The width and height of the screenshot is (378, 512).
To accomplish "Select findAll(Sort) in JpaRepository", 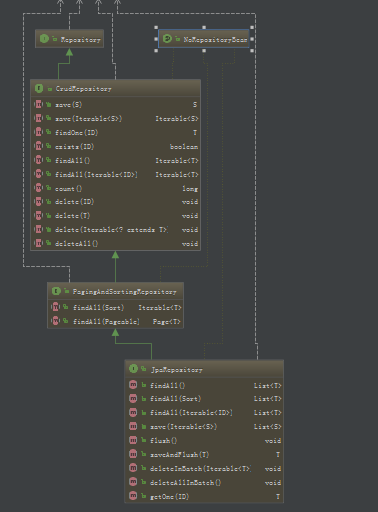I will pyautogui.click(x=204, y=398).
